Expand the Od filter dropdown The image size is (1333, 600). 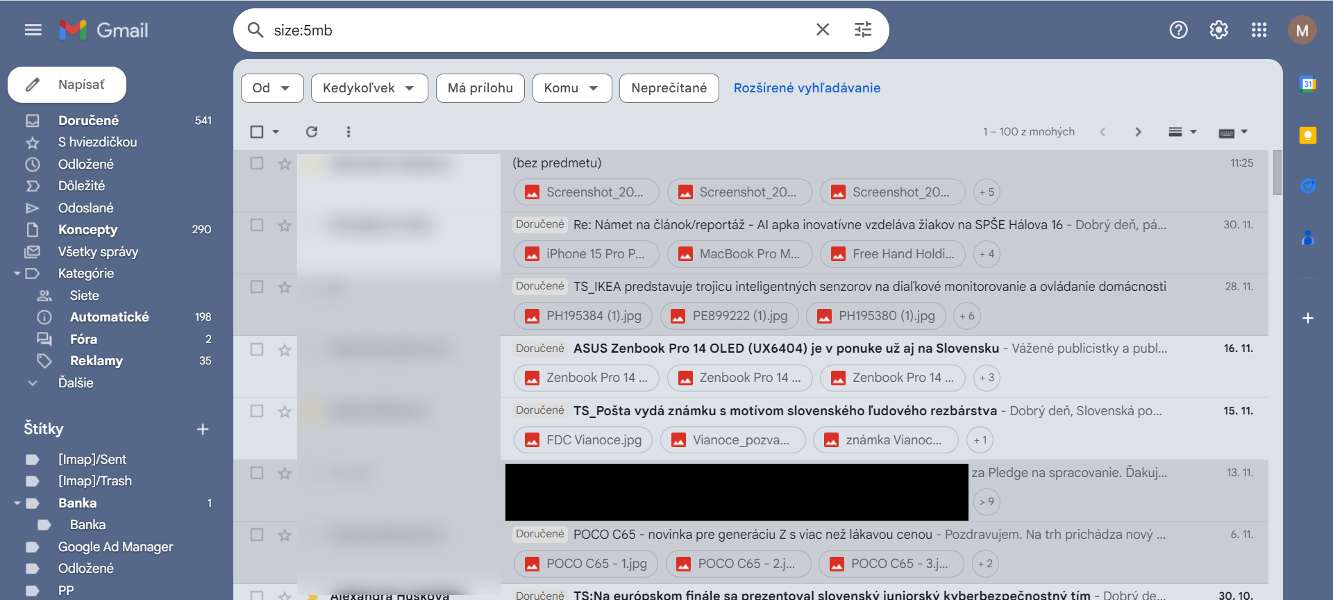coord(272,88)
